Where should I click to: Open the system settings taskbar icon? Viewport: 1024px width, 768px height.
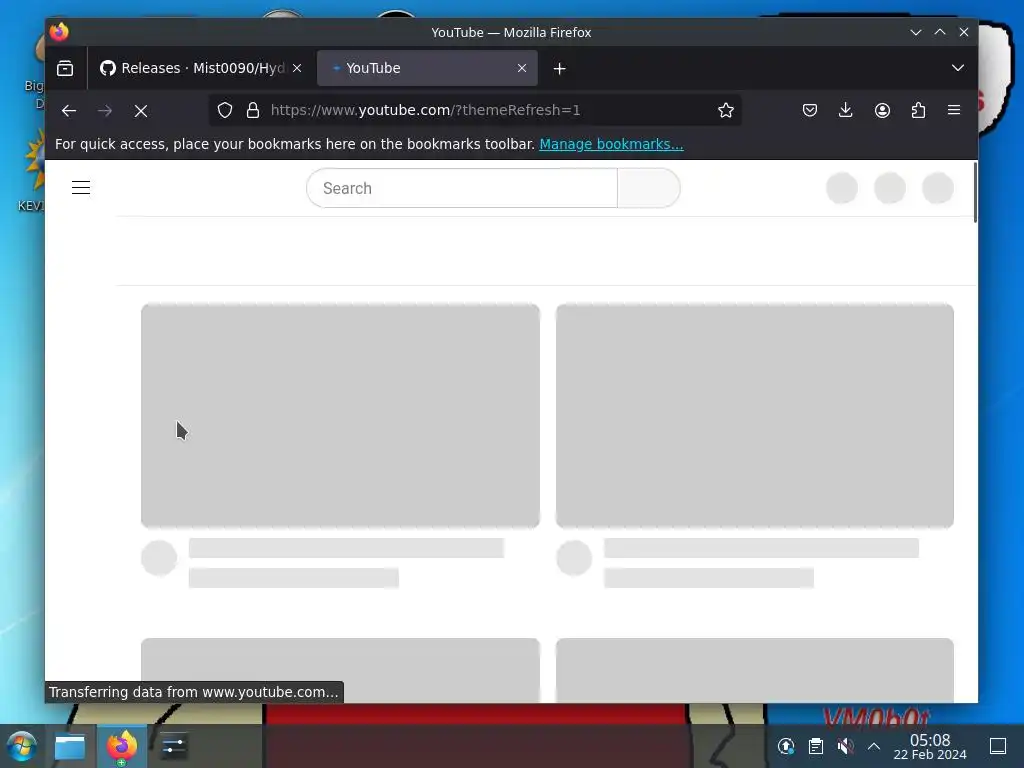[173, 746]
